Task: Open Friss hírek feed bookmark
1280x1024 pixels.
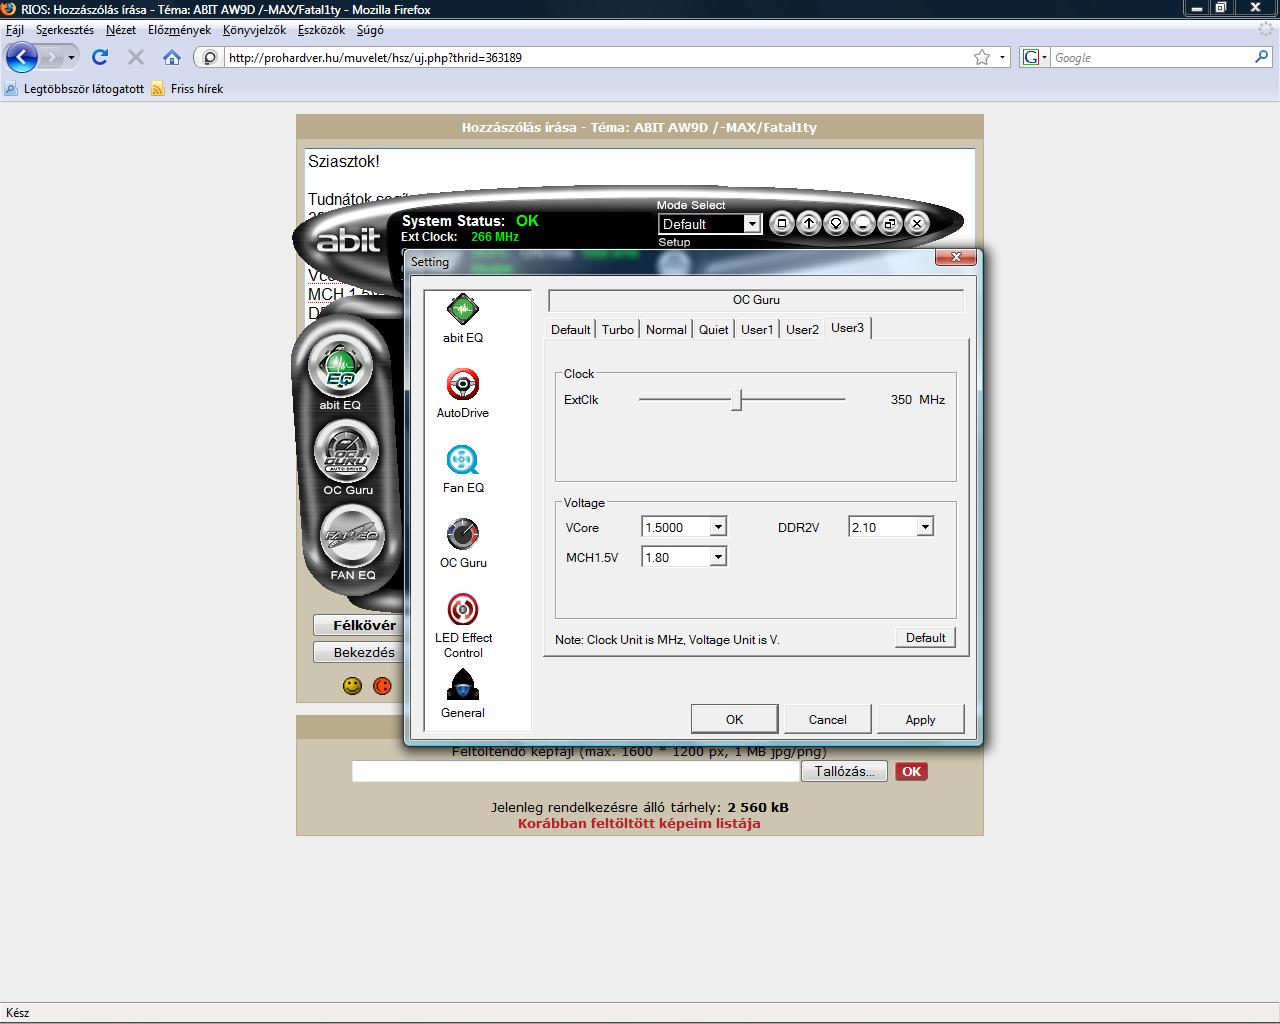Action: coord(187,89)
